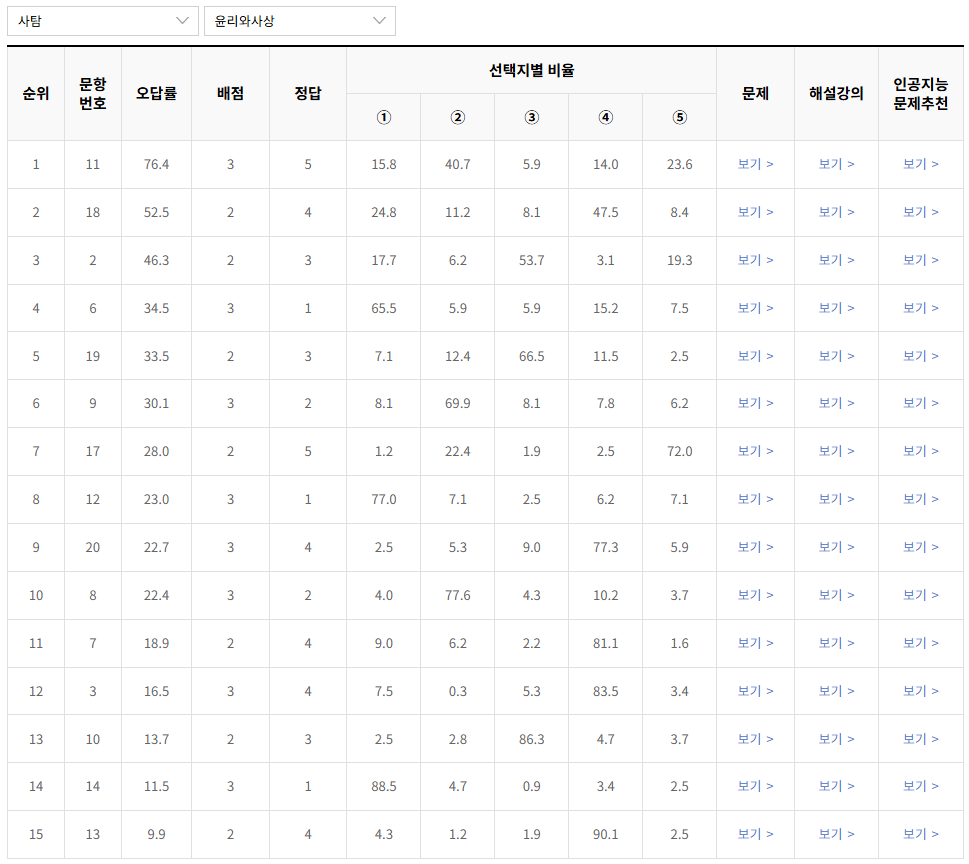Open the explanation lecture for question 9
Image resolution: width=969 pixels, height=864 pixels.
point(836,403)
